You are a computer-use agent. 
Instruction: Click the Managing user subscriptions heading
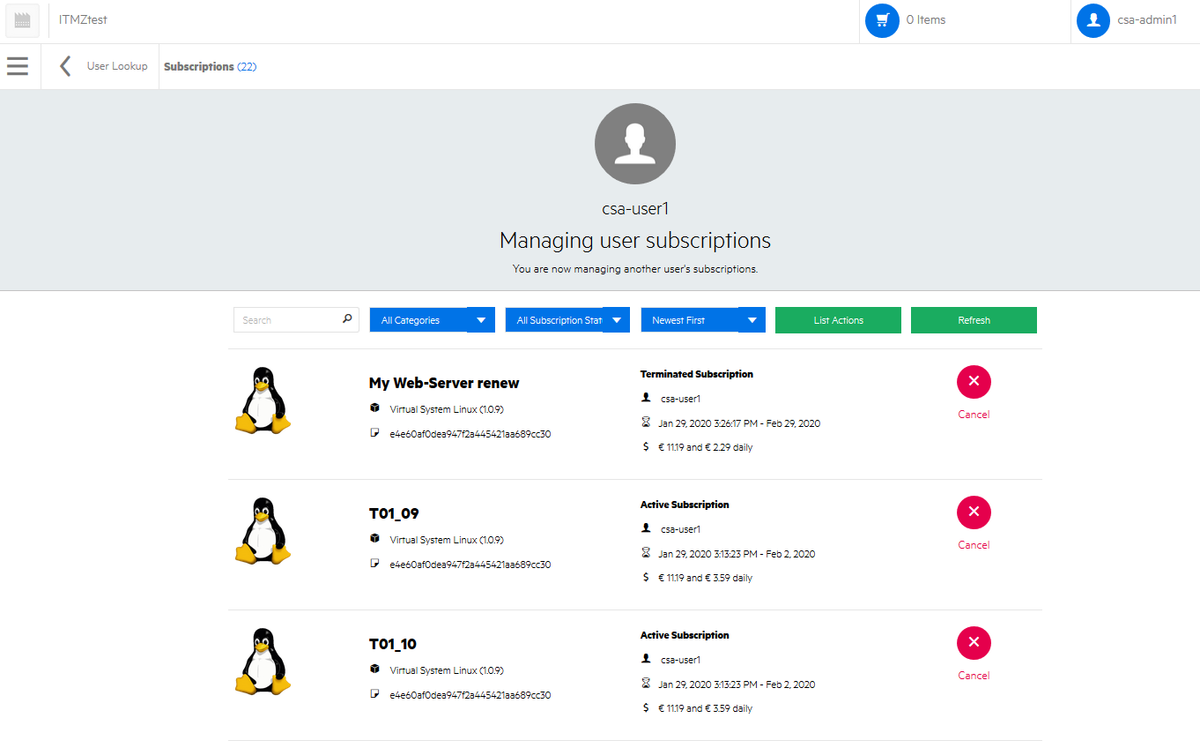pos(635,241)
